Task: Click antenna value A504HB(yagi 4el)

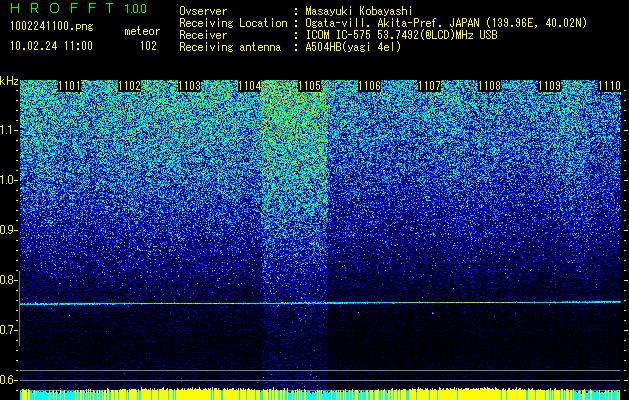Action: coord(353,47)
